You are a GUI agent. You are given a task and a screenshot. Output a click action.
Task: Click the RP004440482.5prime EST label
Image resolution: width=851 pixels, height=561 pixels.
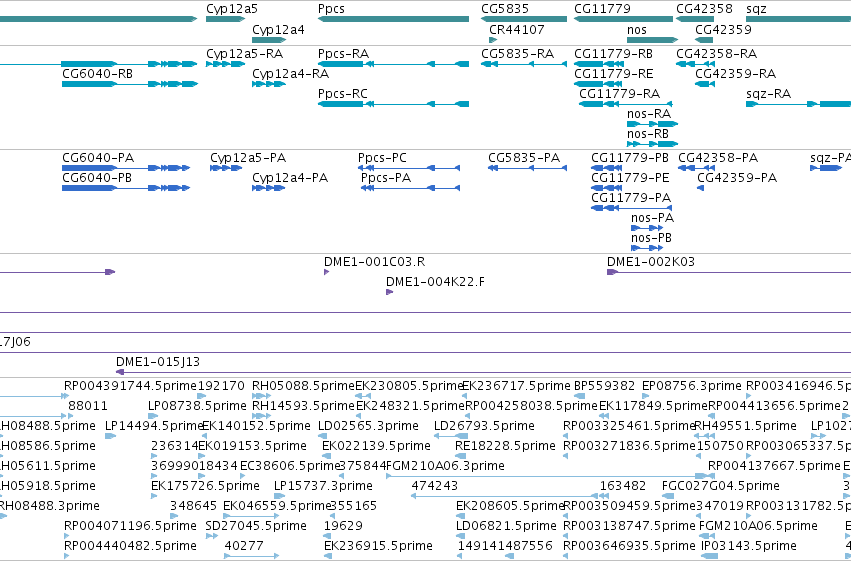click(130, 546)
